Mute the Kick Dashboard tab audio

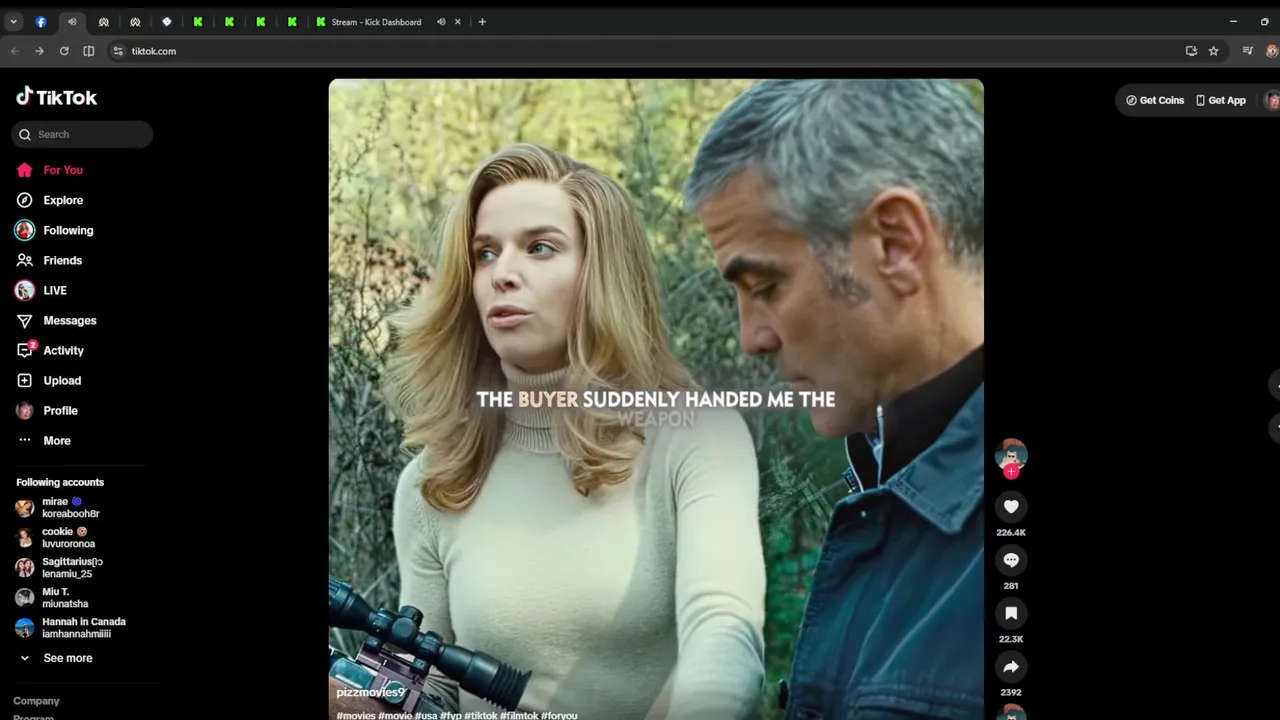pos(441,22)
